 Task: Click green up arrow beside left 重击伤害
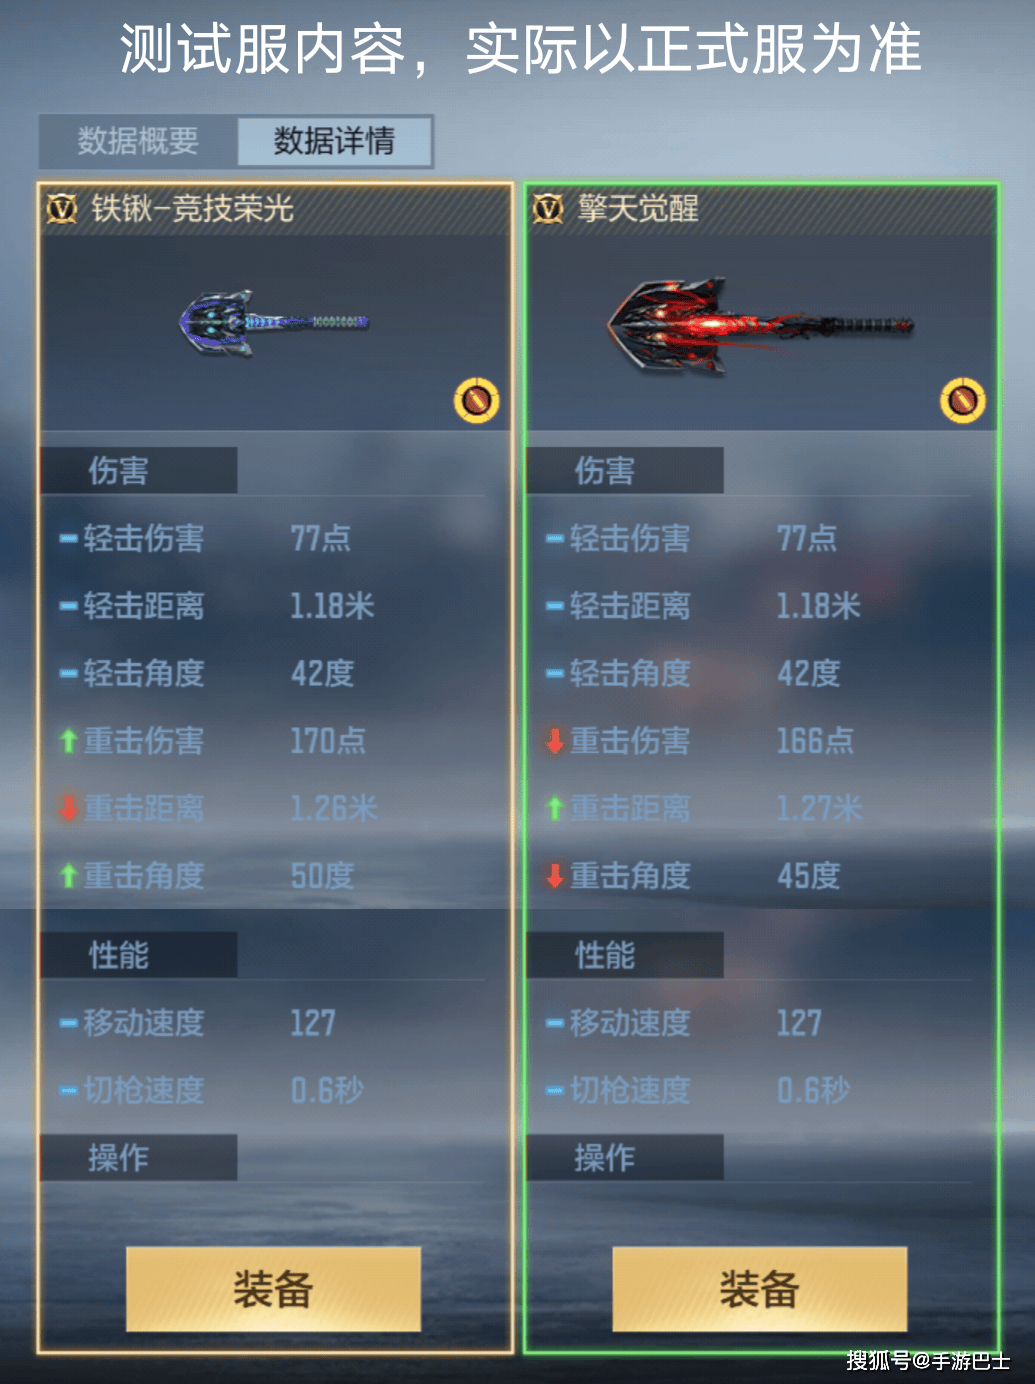click(68, 741)
